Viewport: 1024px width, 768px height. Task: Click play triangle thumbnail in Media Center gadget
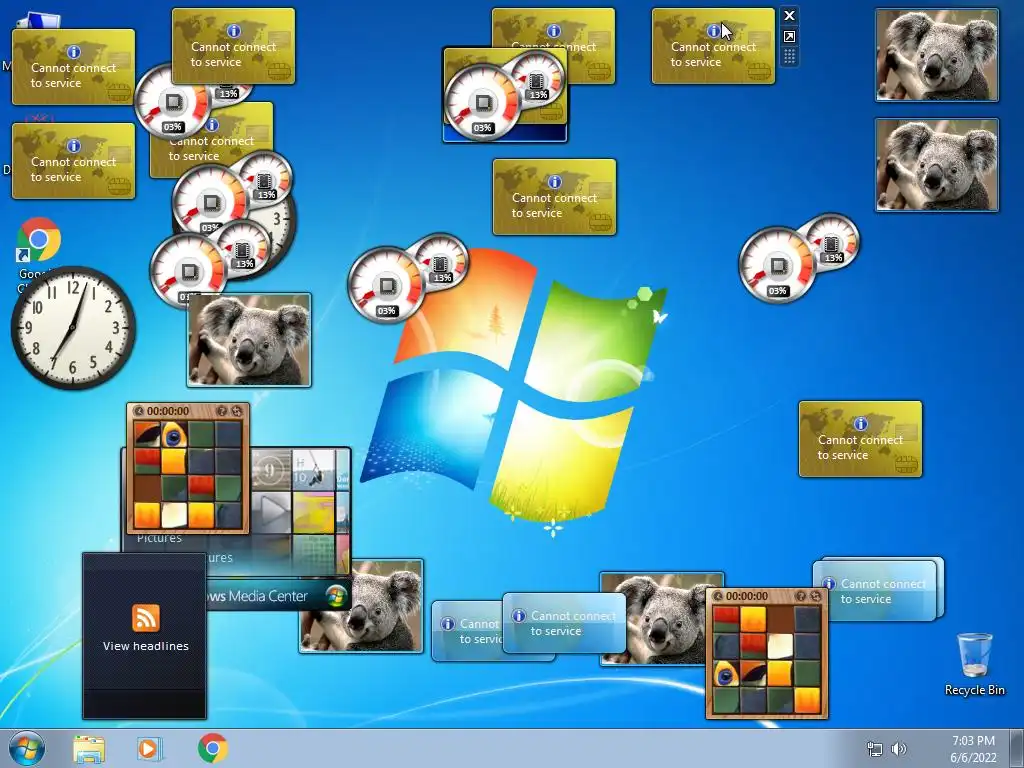point(270,511)
